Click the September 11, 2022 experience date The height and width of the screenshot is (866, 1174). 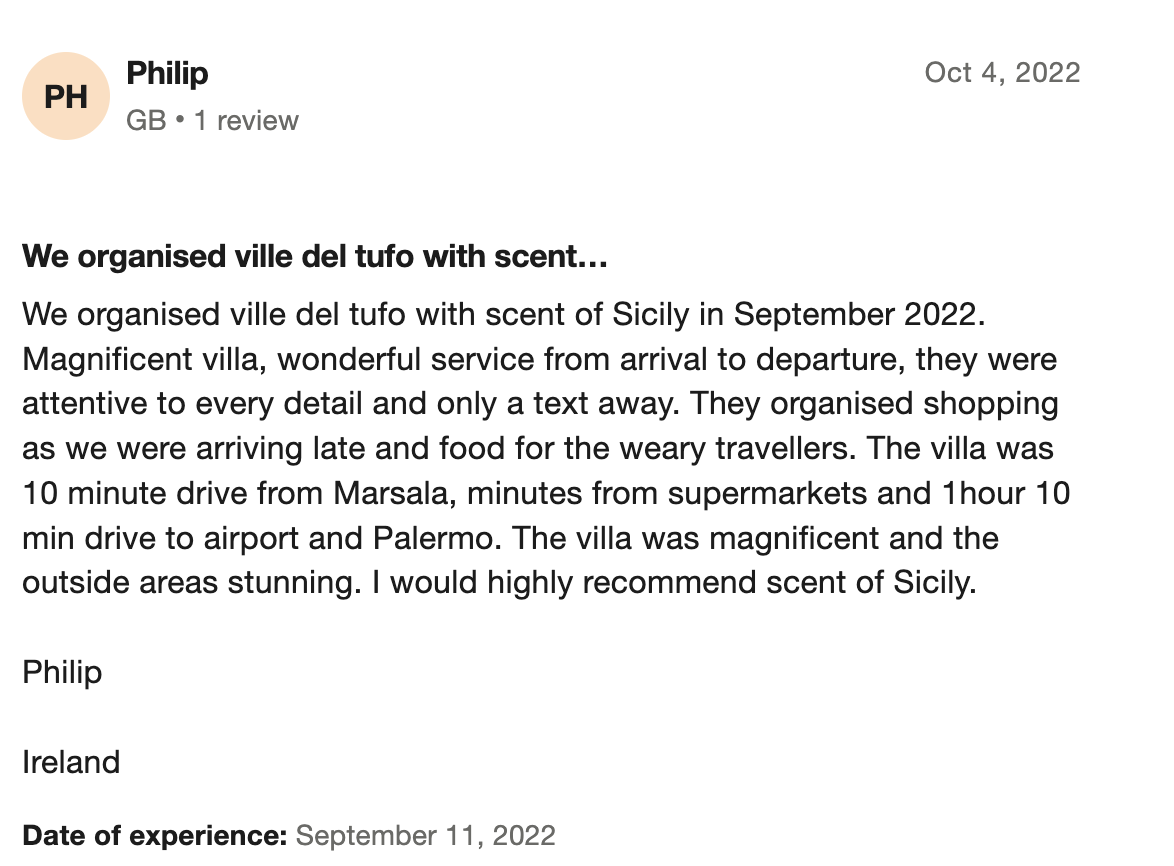coord(426,835)
